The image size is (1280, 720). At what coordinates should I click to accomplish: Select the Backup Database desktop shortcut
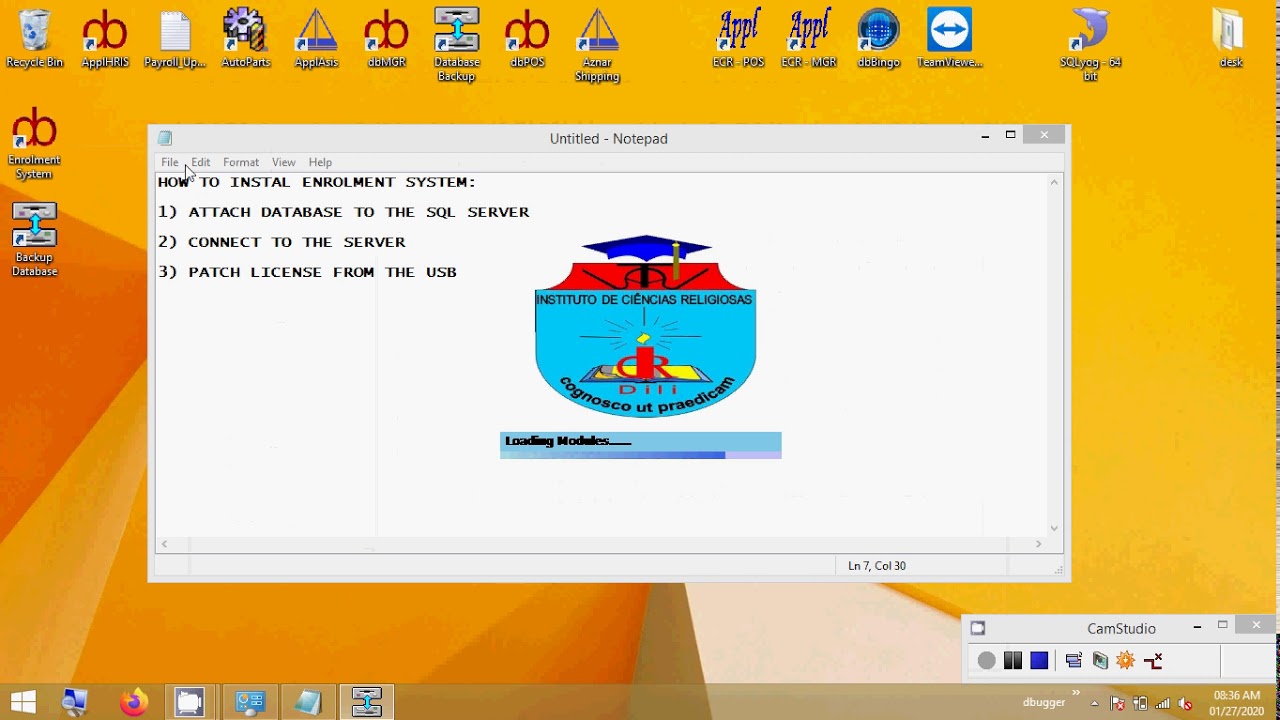(x=34, y=240)
